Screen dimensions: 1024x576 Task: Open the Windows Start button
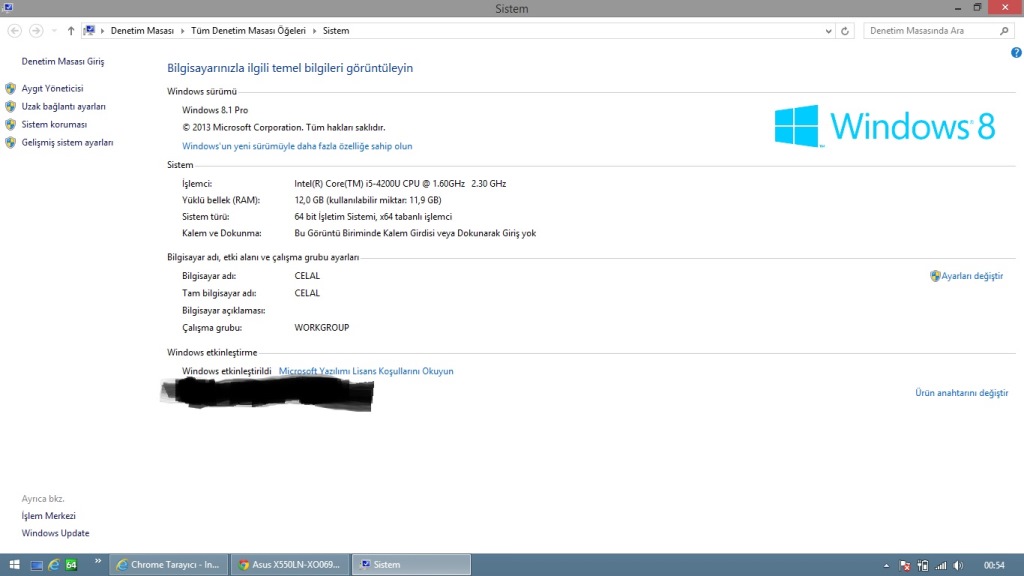coord(14,565)
